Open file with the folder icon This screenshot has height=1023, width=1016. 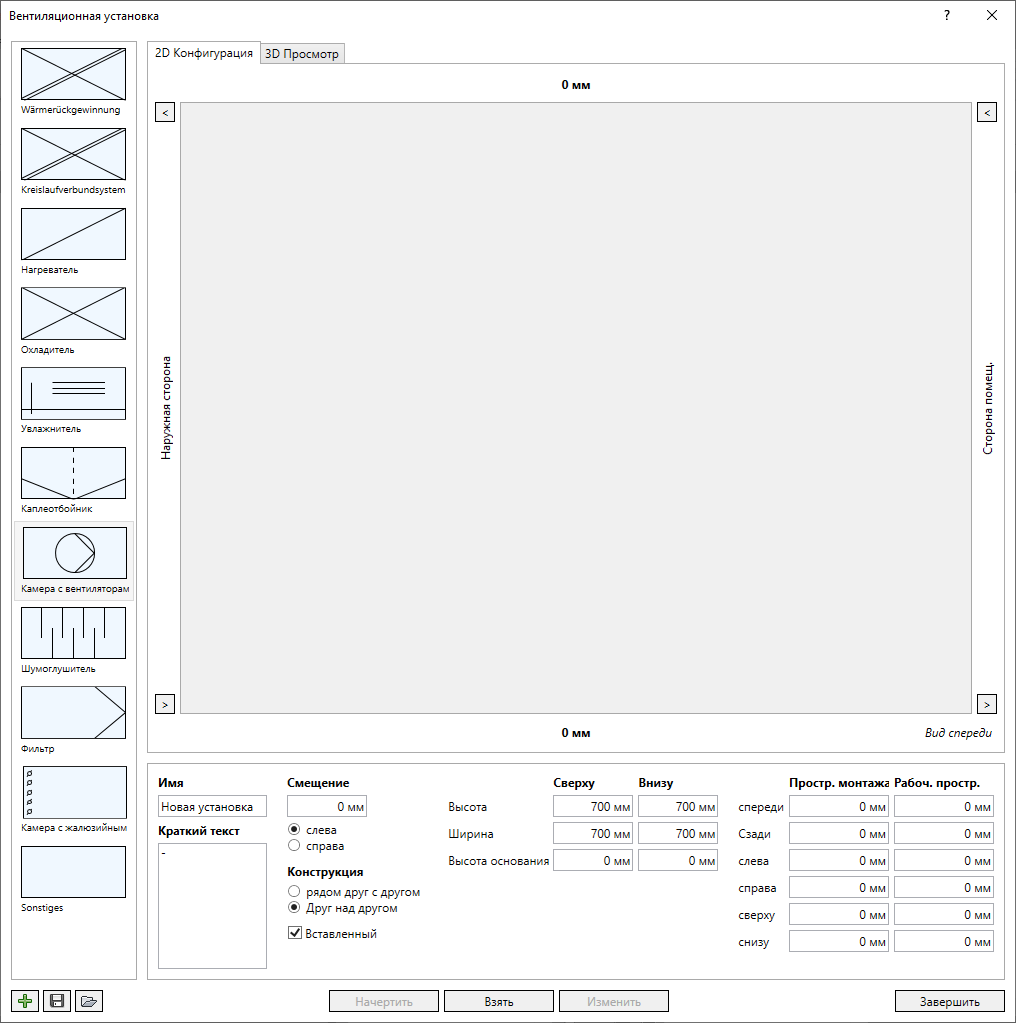(x=89, y=1001)
